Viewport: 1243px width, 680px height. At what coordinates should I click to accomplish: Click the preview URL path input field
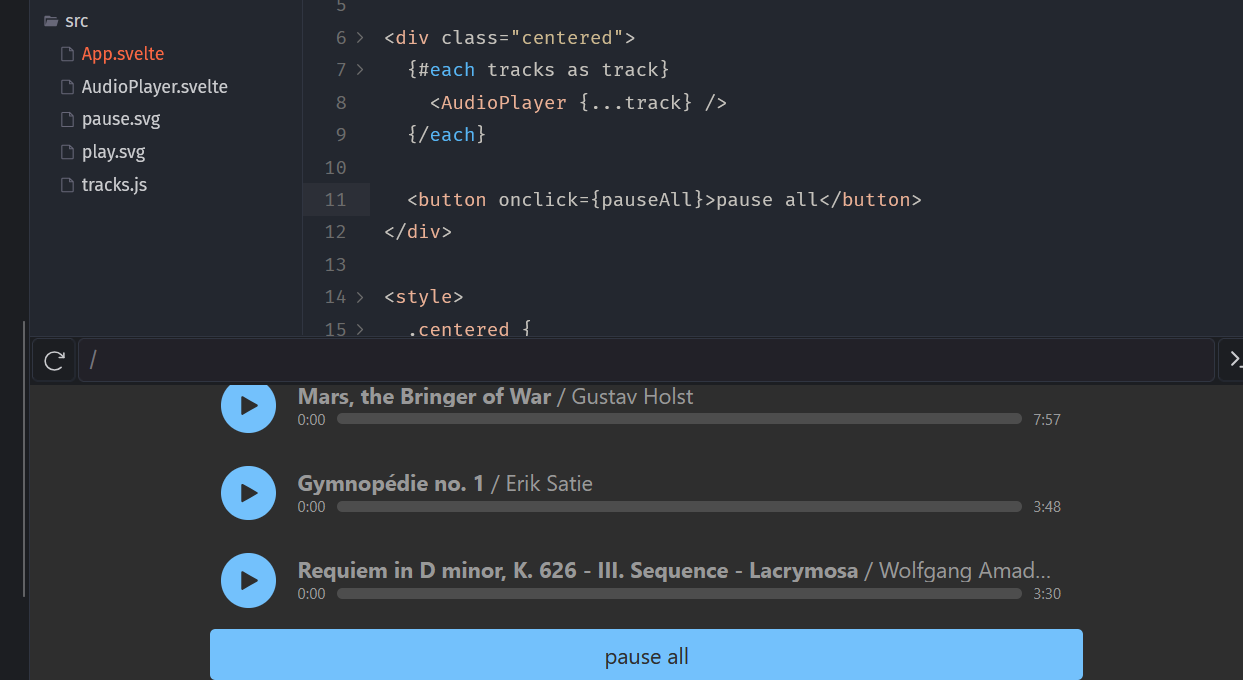pos(645,360)
